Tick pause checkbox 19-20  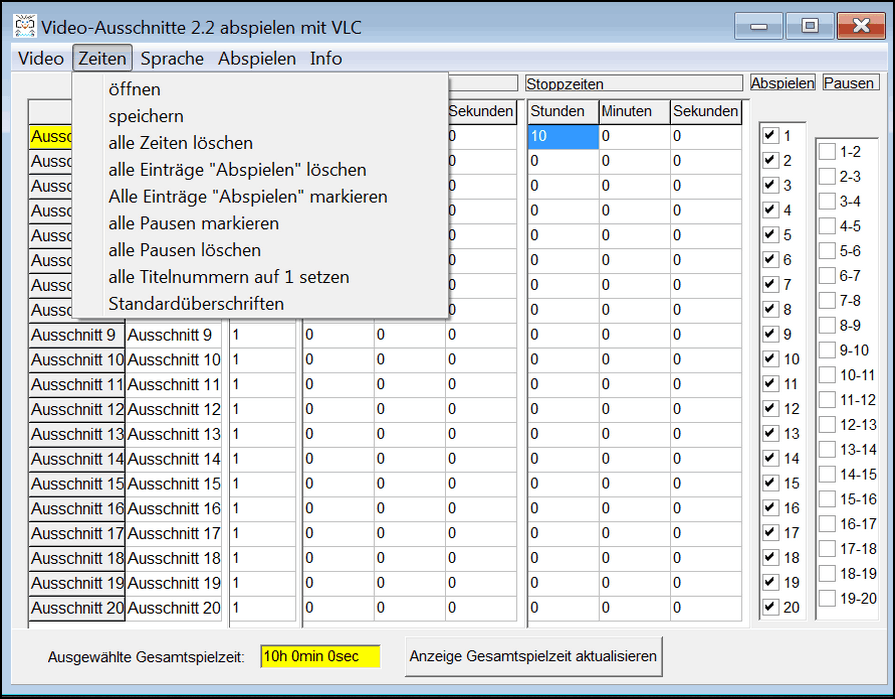(x=828, y=599)
